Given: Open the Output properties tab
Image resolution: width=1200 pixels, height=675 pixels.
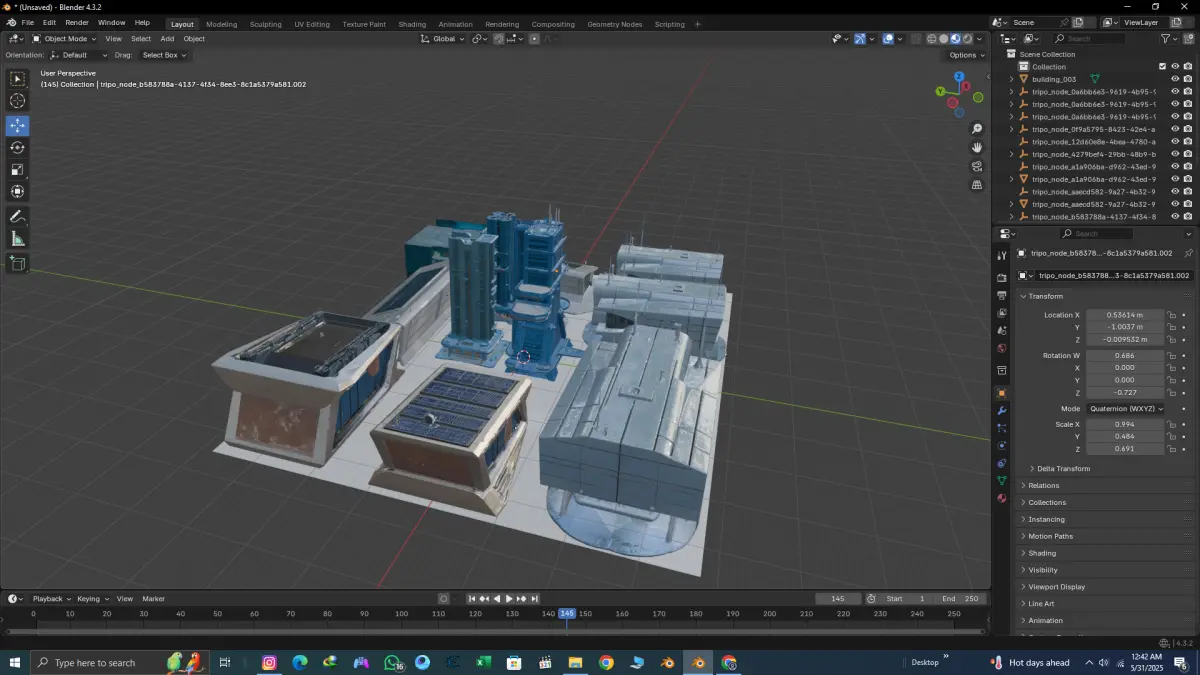Looking at the screenshot, I should pos(1001,296).
